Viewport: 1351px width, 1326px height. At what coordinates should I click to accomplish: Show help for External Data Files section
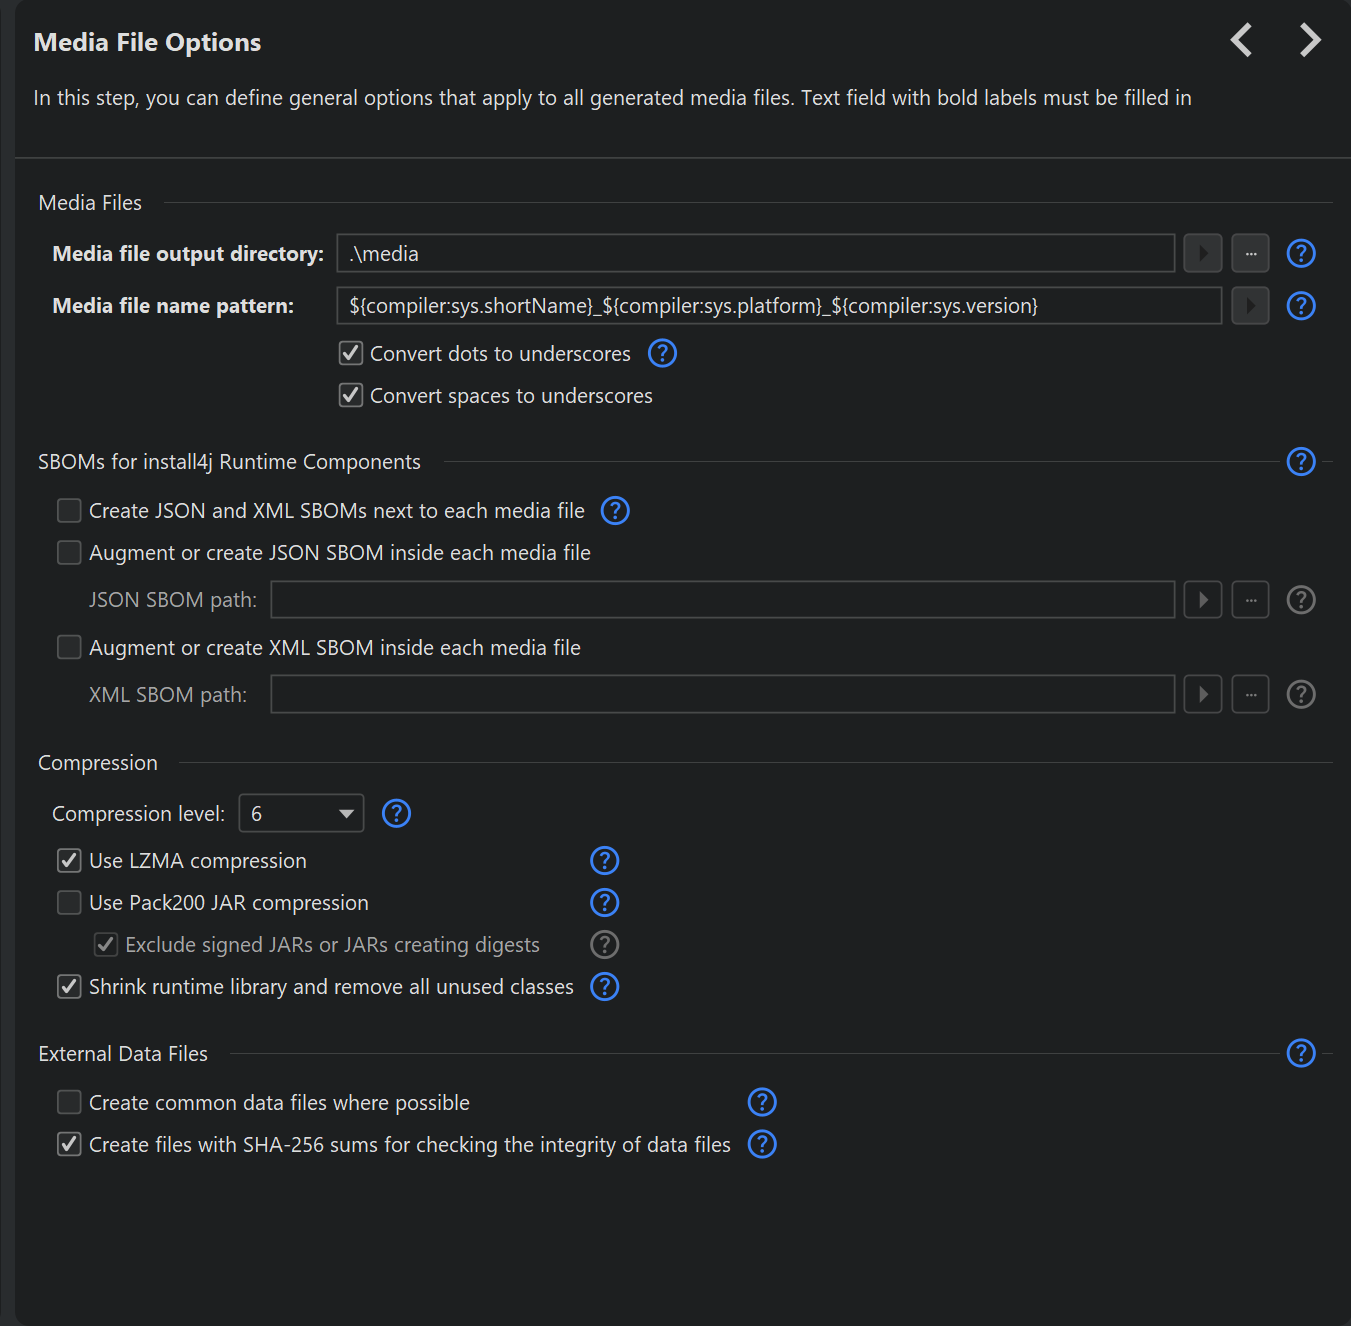[1300, 1053]
